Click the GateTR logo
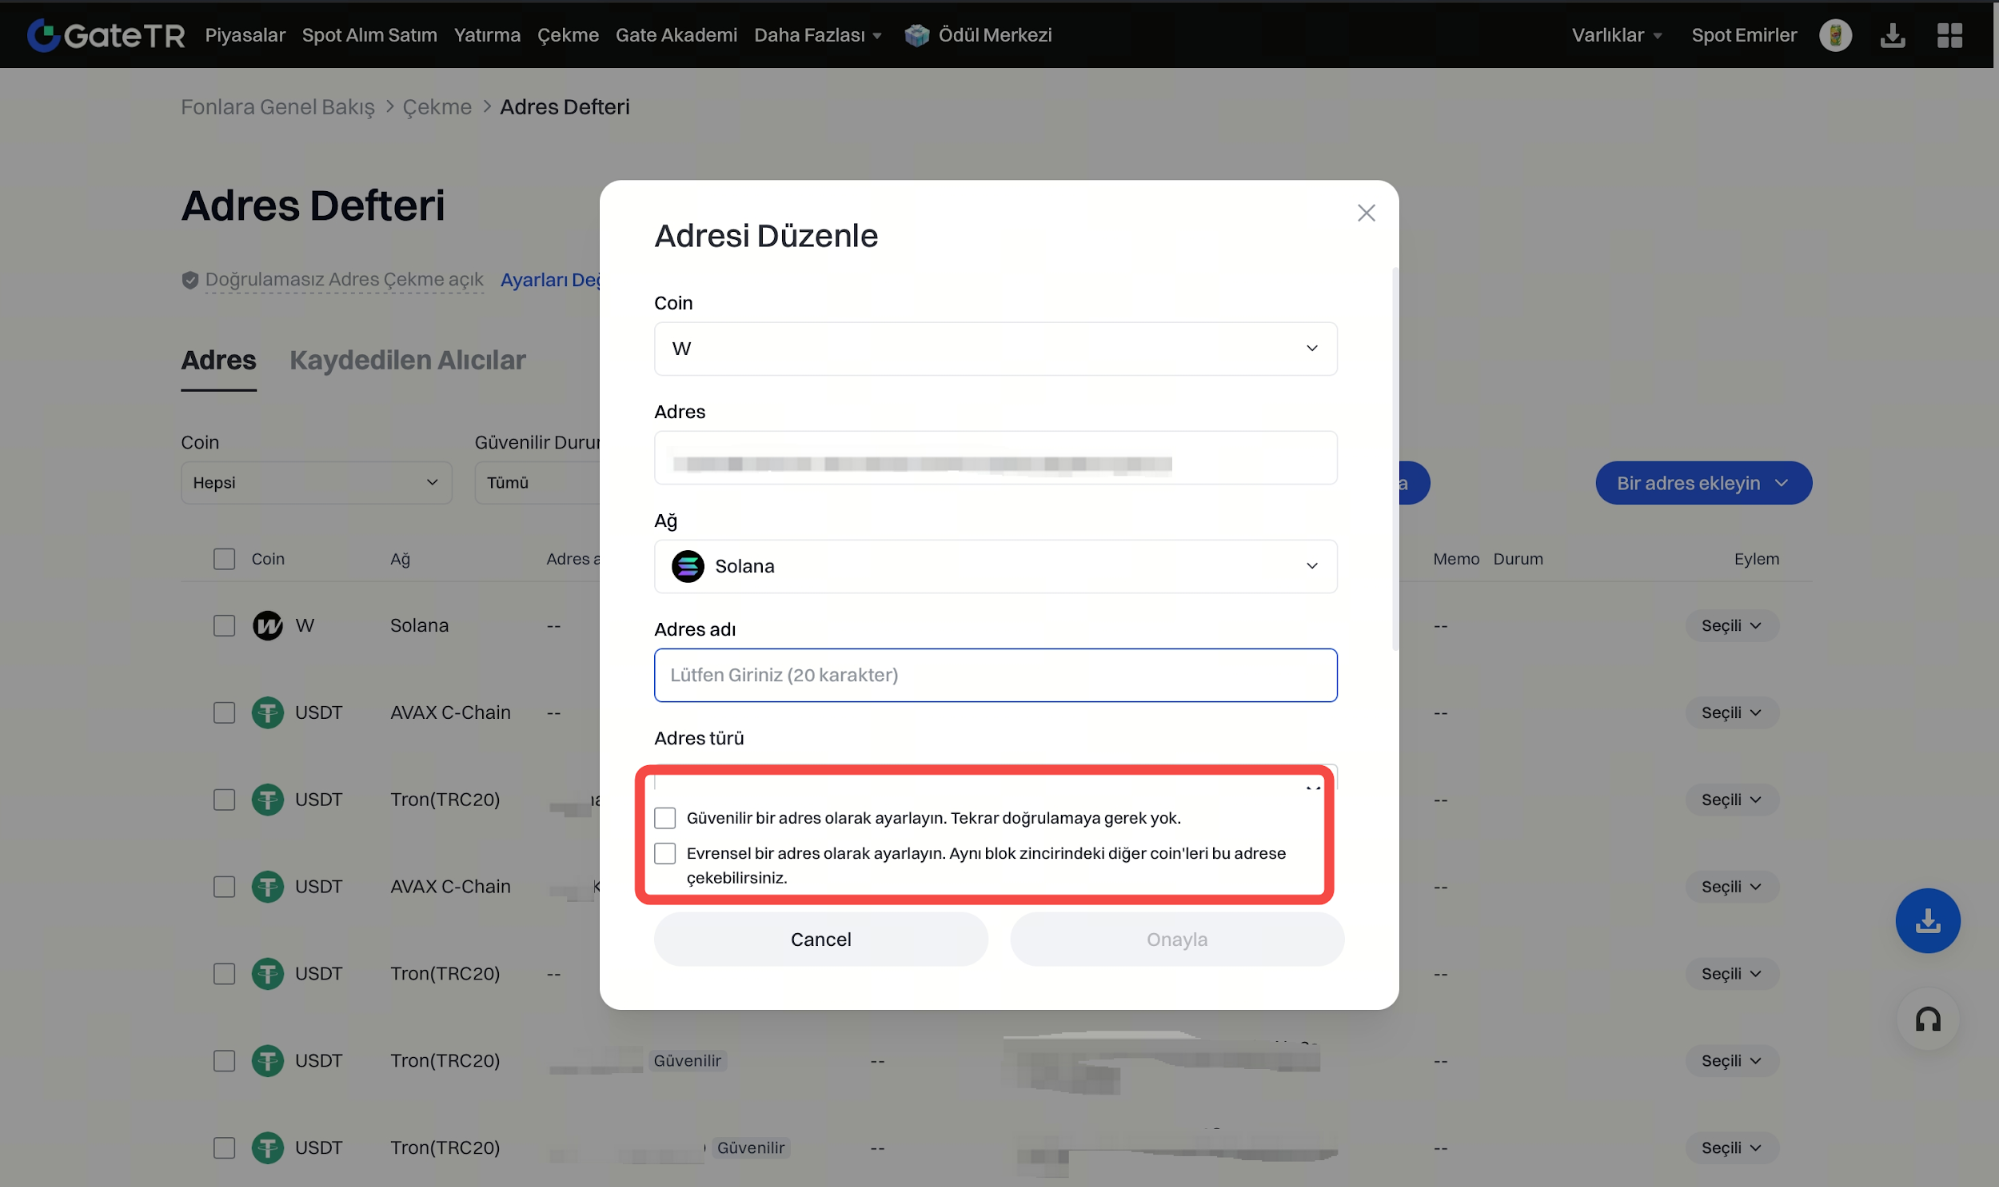Screen dimensions: 1999x1188 (106, 35)
